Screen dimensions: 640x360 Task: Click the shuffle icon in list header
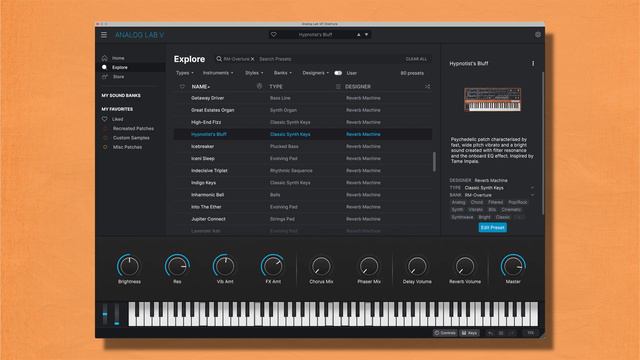(427, 87)
